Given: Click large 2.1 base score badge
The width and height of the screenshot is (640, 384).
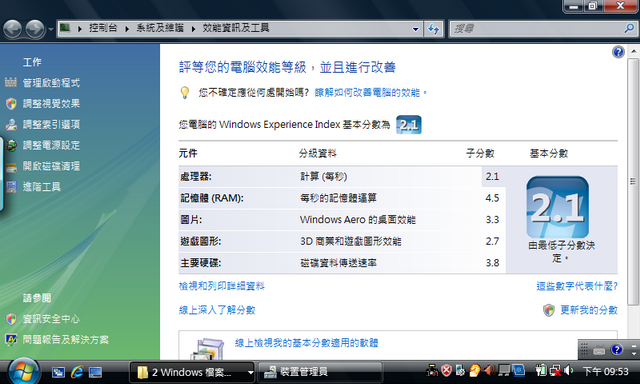Looking at the screenshot, I should click(558, 207).
